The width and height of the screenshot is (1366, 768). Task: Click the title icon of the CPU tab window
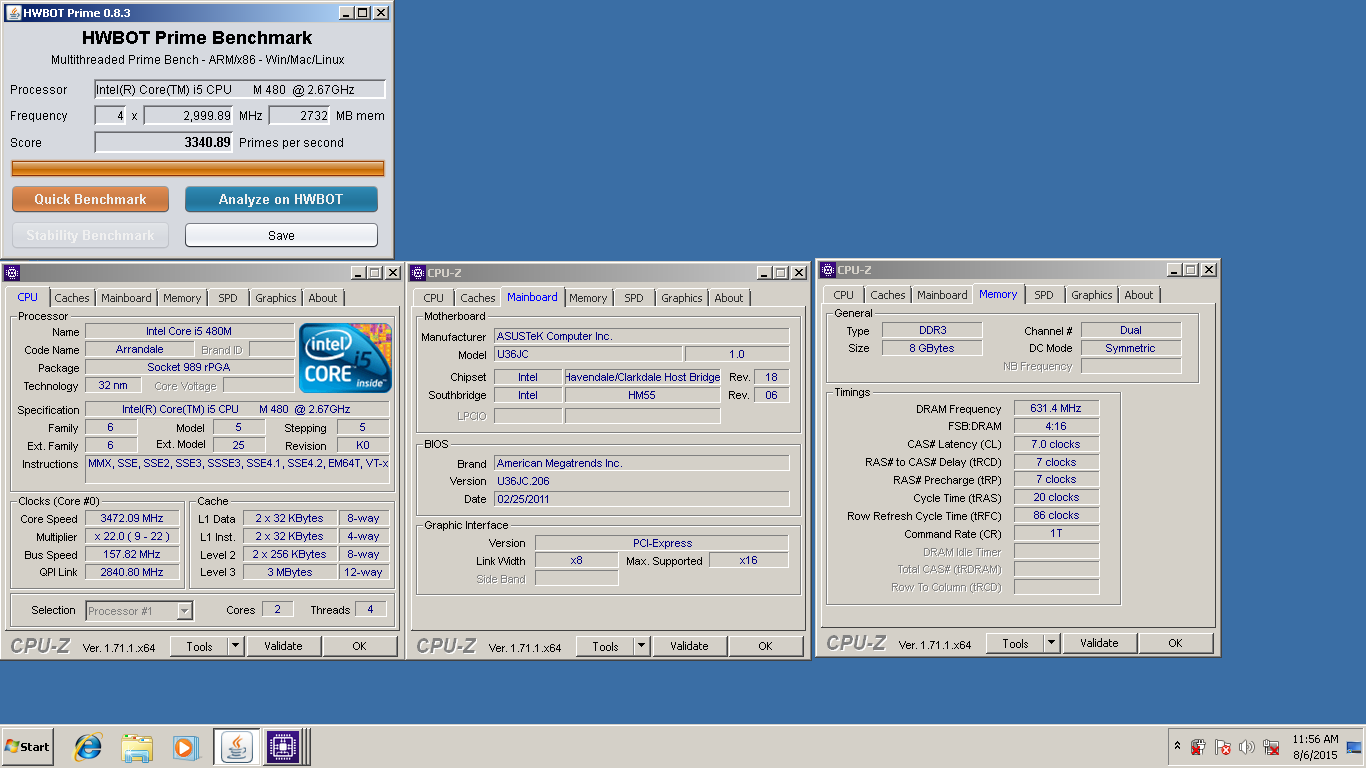[12, 273]
